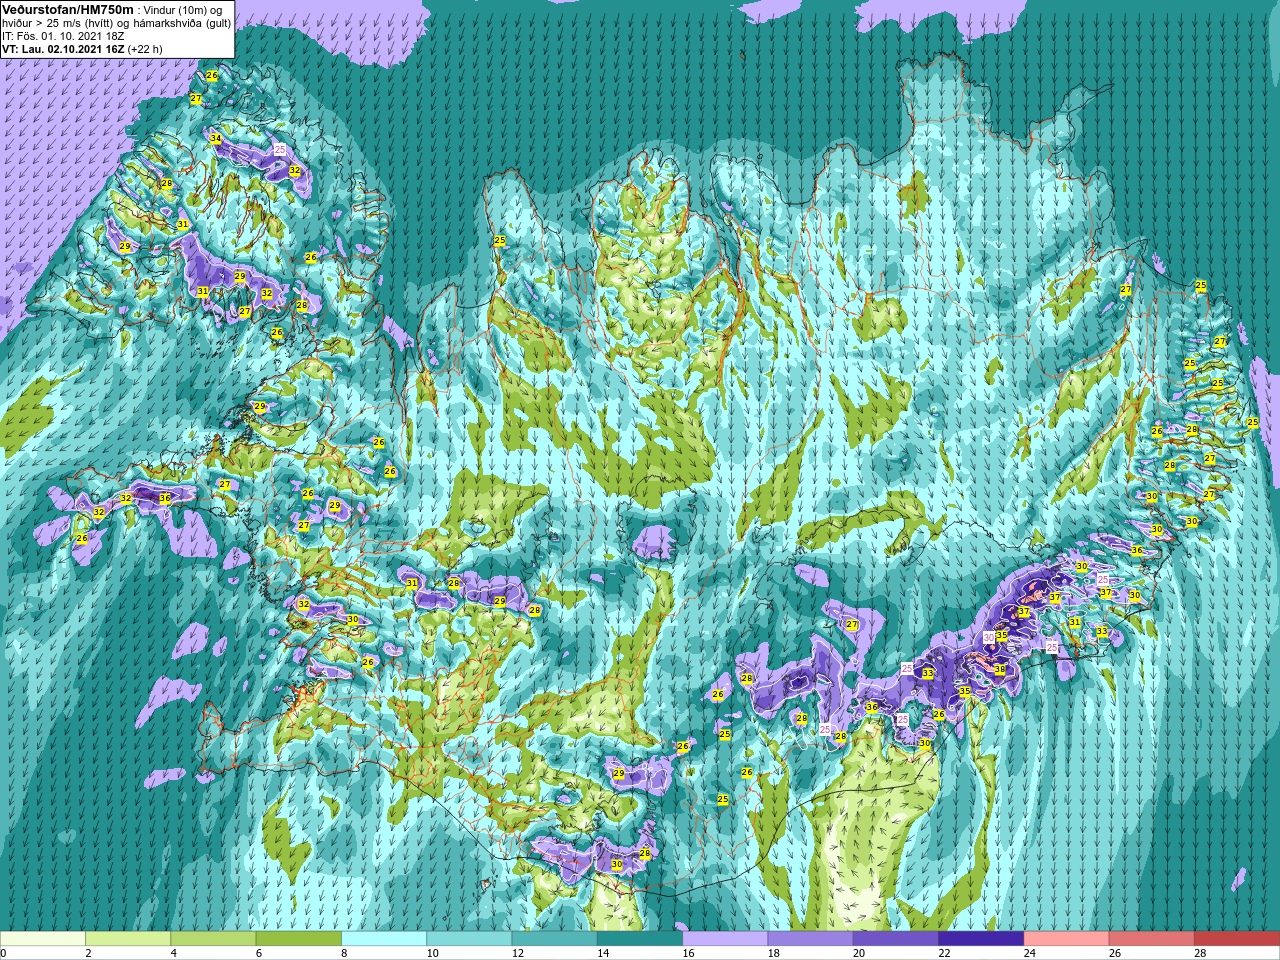This screenshot has height=960, width=1280.
Task: Click the 'VT: Lau. 02.10.2021 16Z' valid time
Action: click(63, 48)
